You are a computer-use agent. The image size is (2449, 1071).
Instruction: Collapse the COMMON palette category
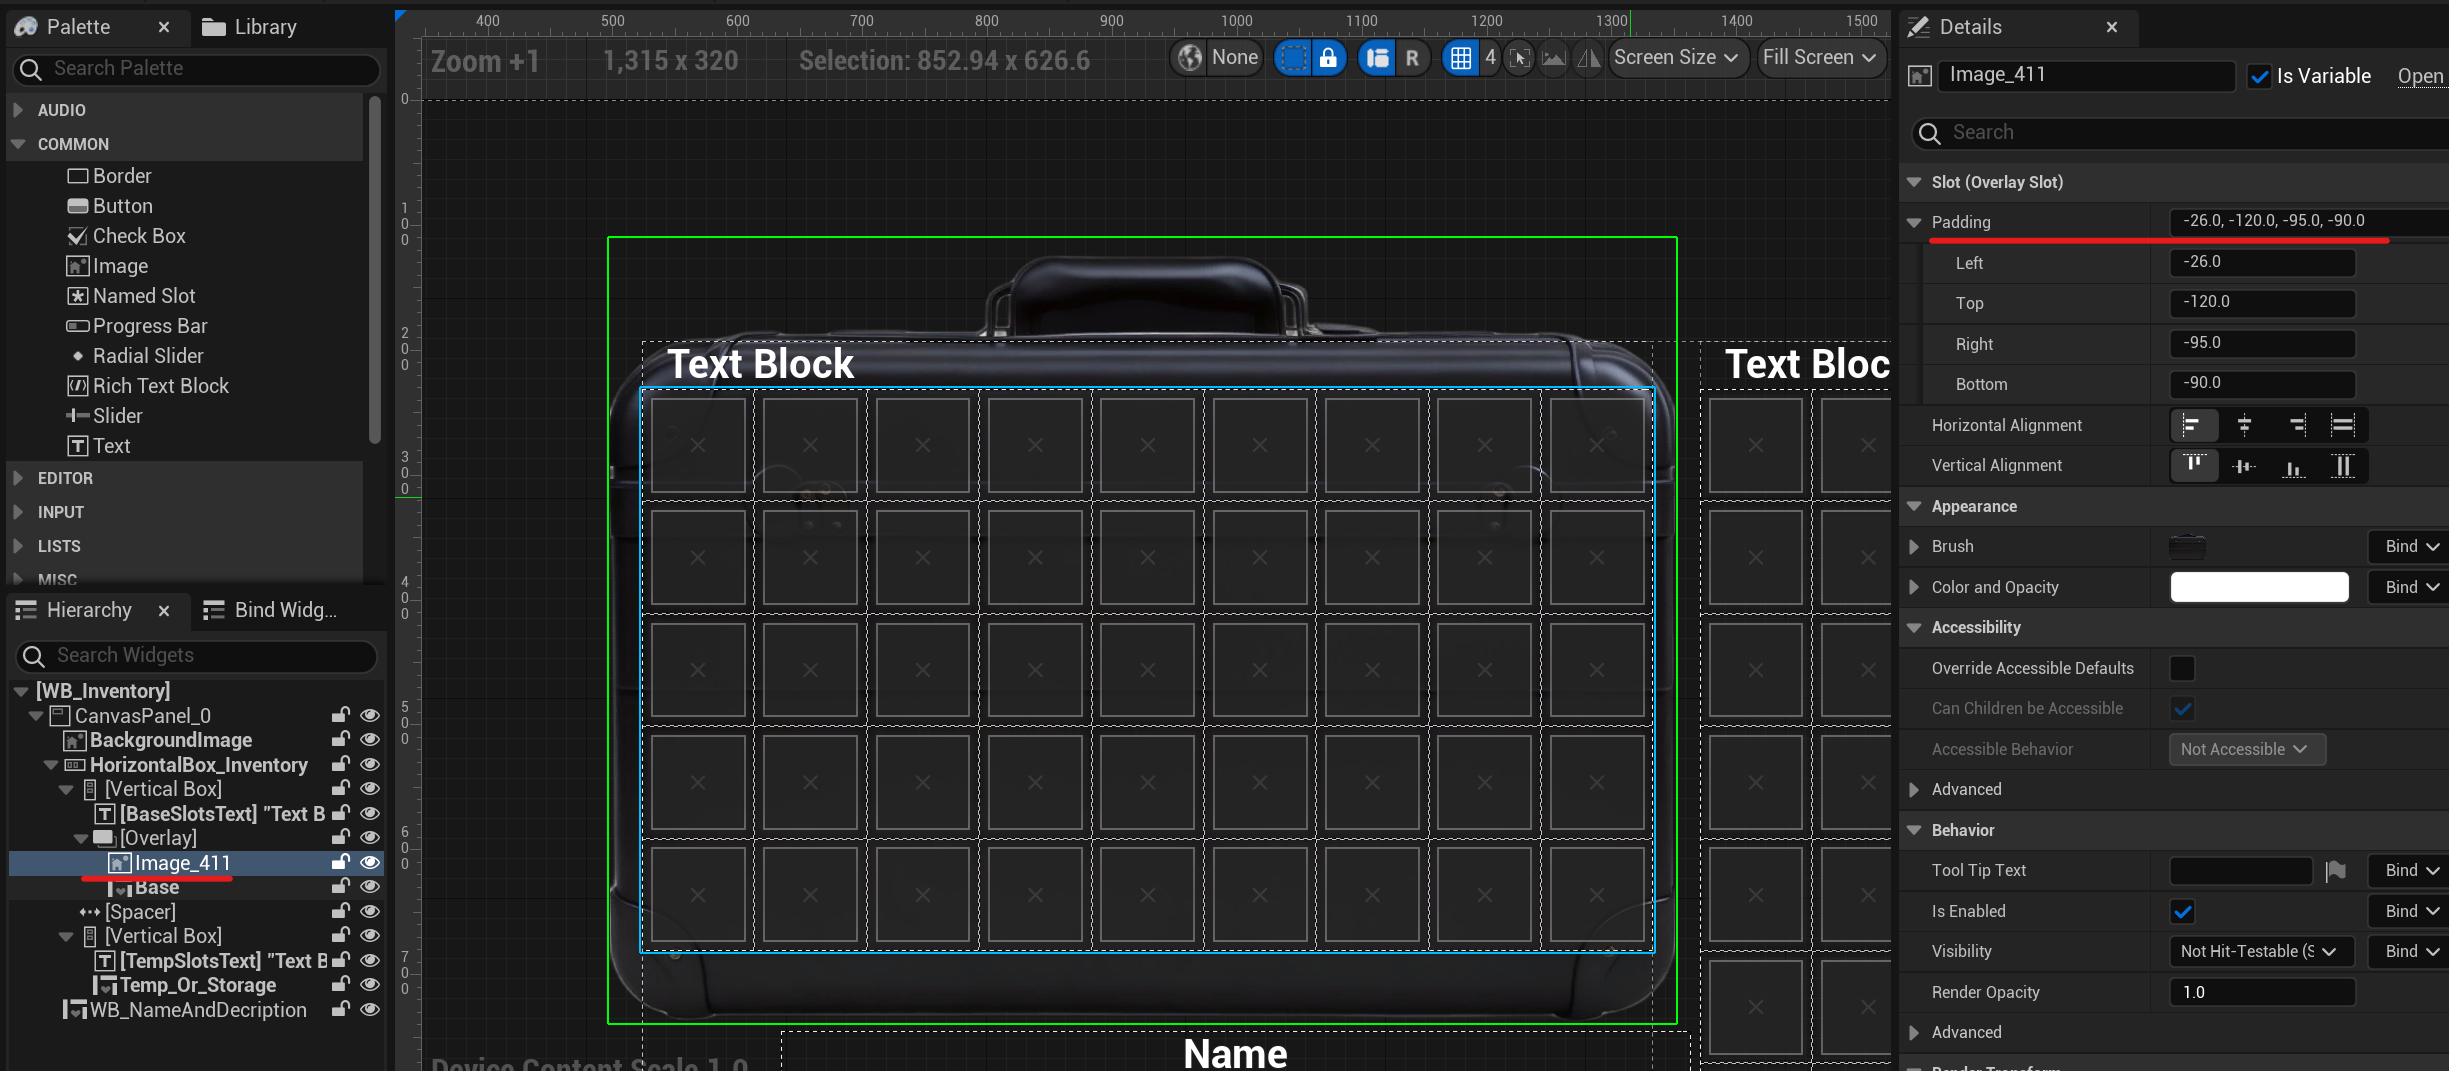click(18, 144)
